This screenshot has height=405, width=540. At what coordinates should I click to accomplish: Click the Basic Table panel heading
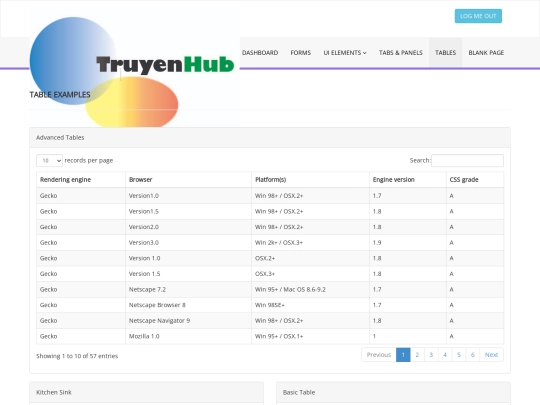pos(393,392)
